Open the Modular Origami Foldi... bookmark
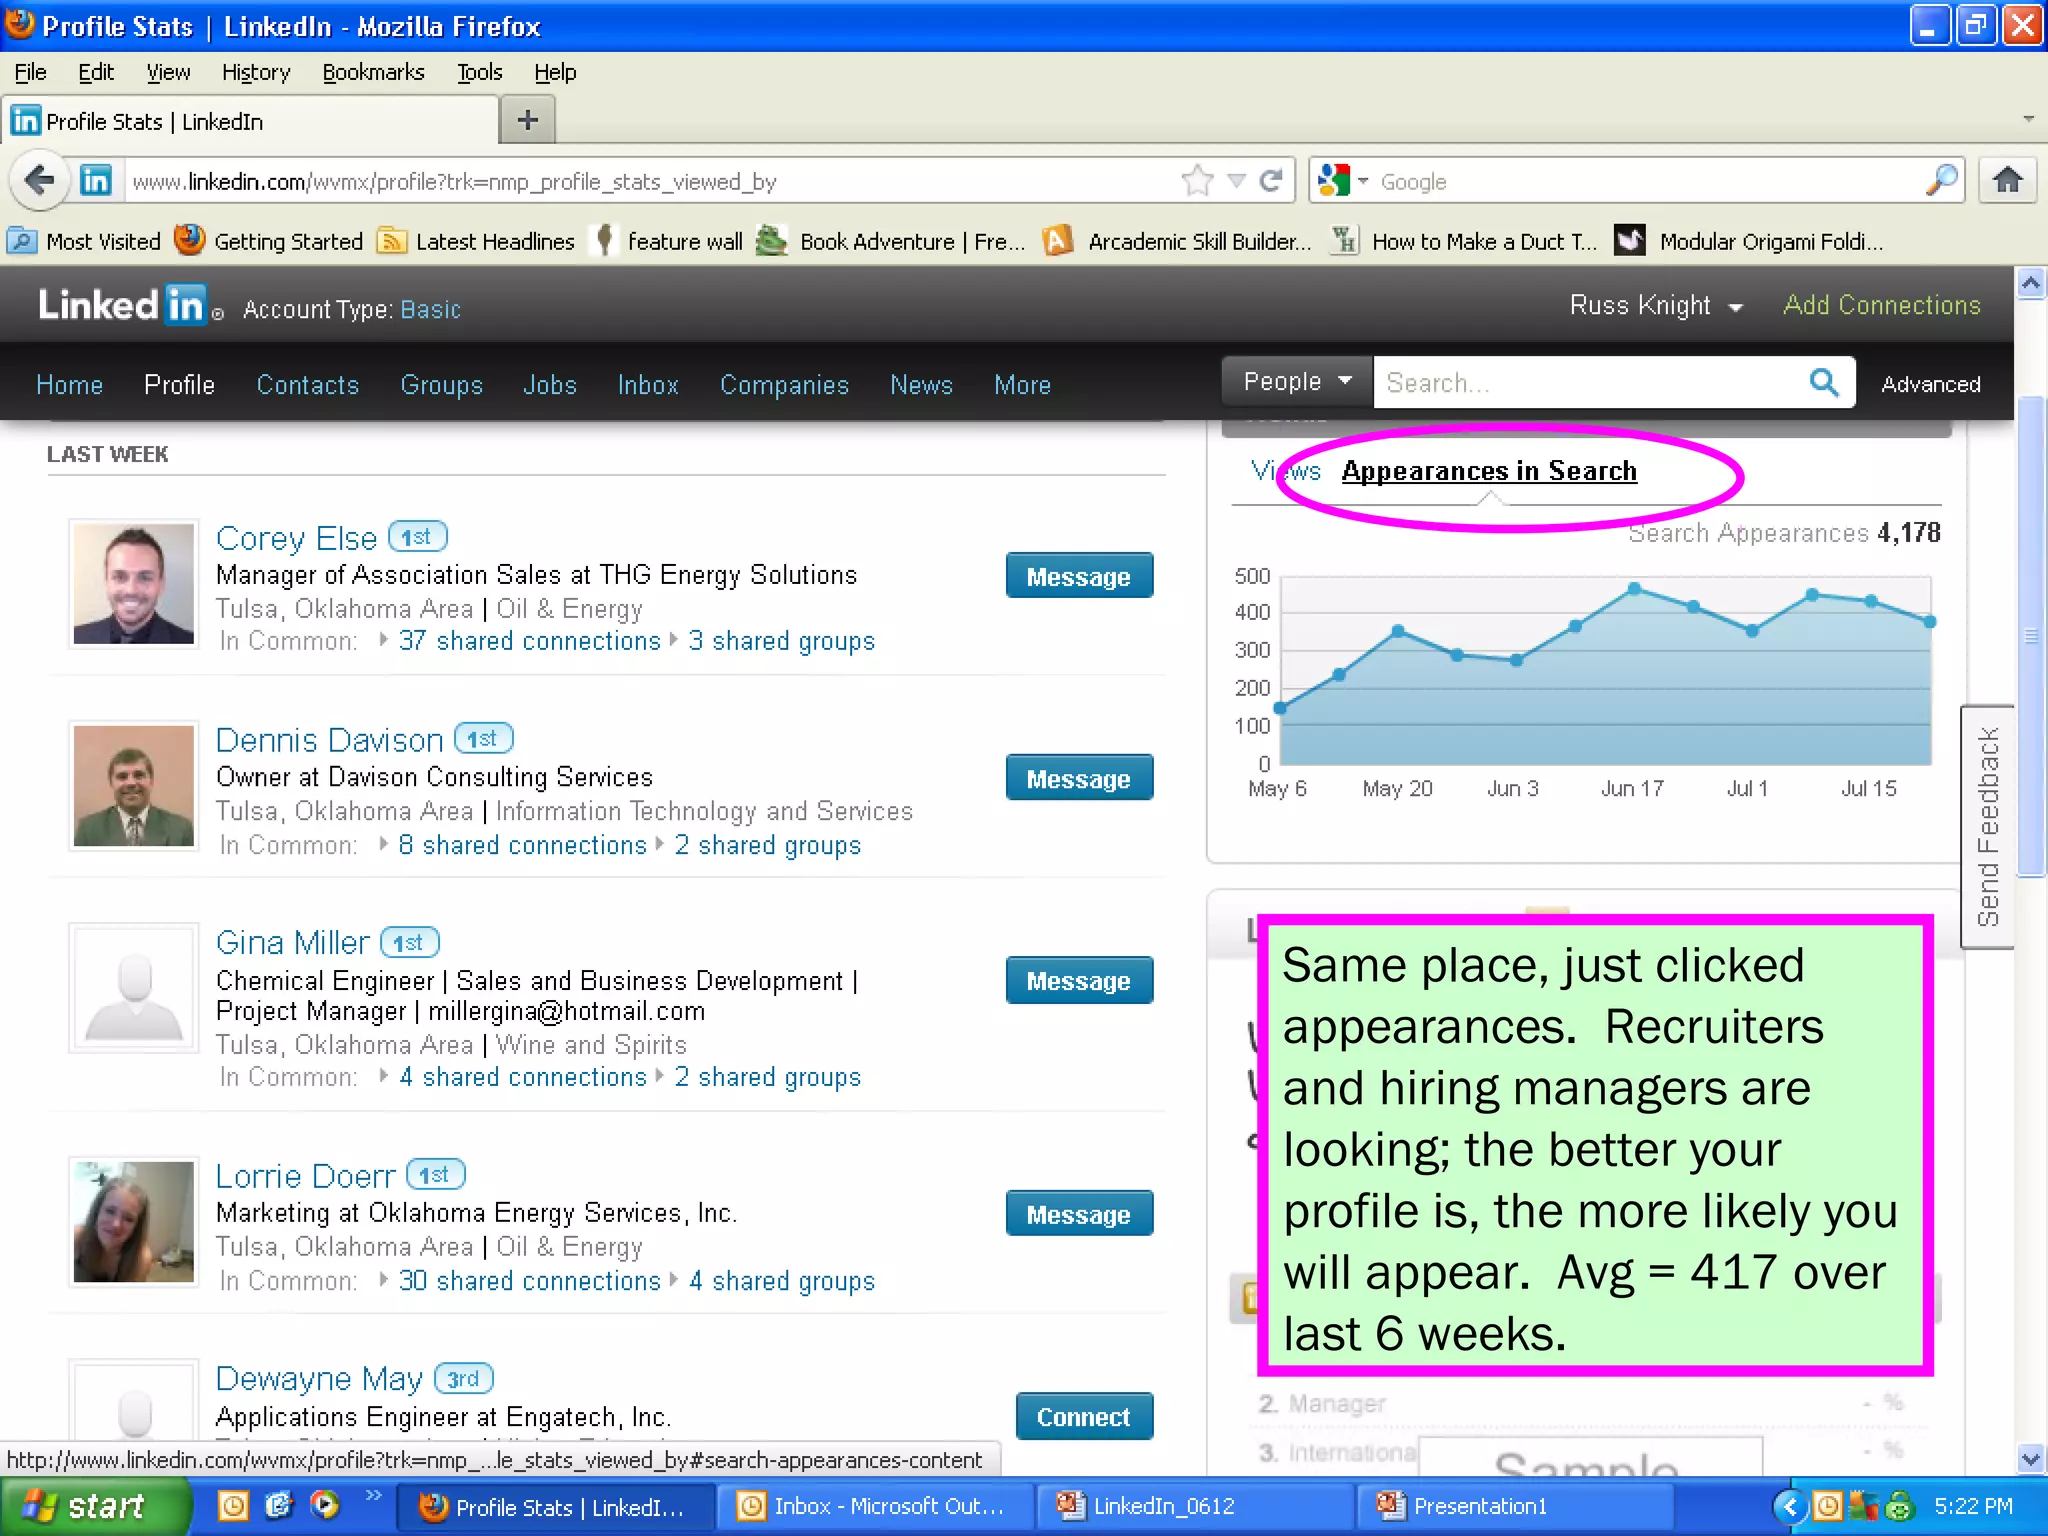The height and width of the screenshot is (1536, 2048). [1750, 241]
